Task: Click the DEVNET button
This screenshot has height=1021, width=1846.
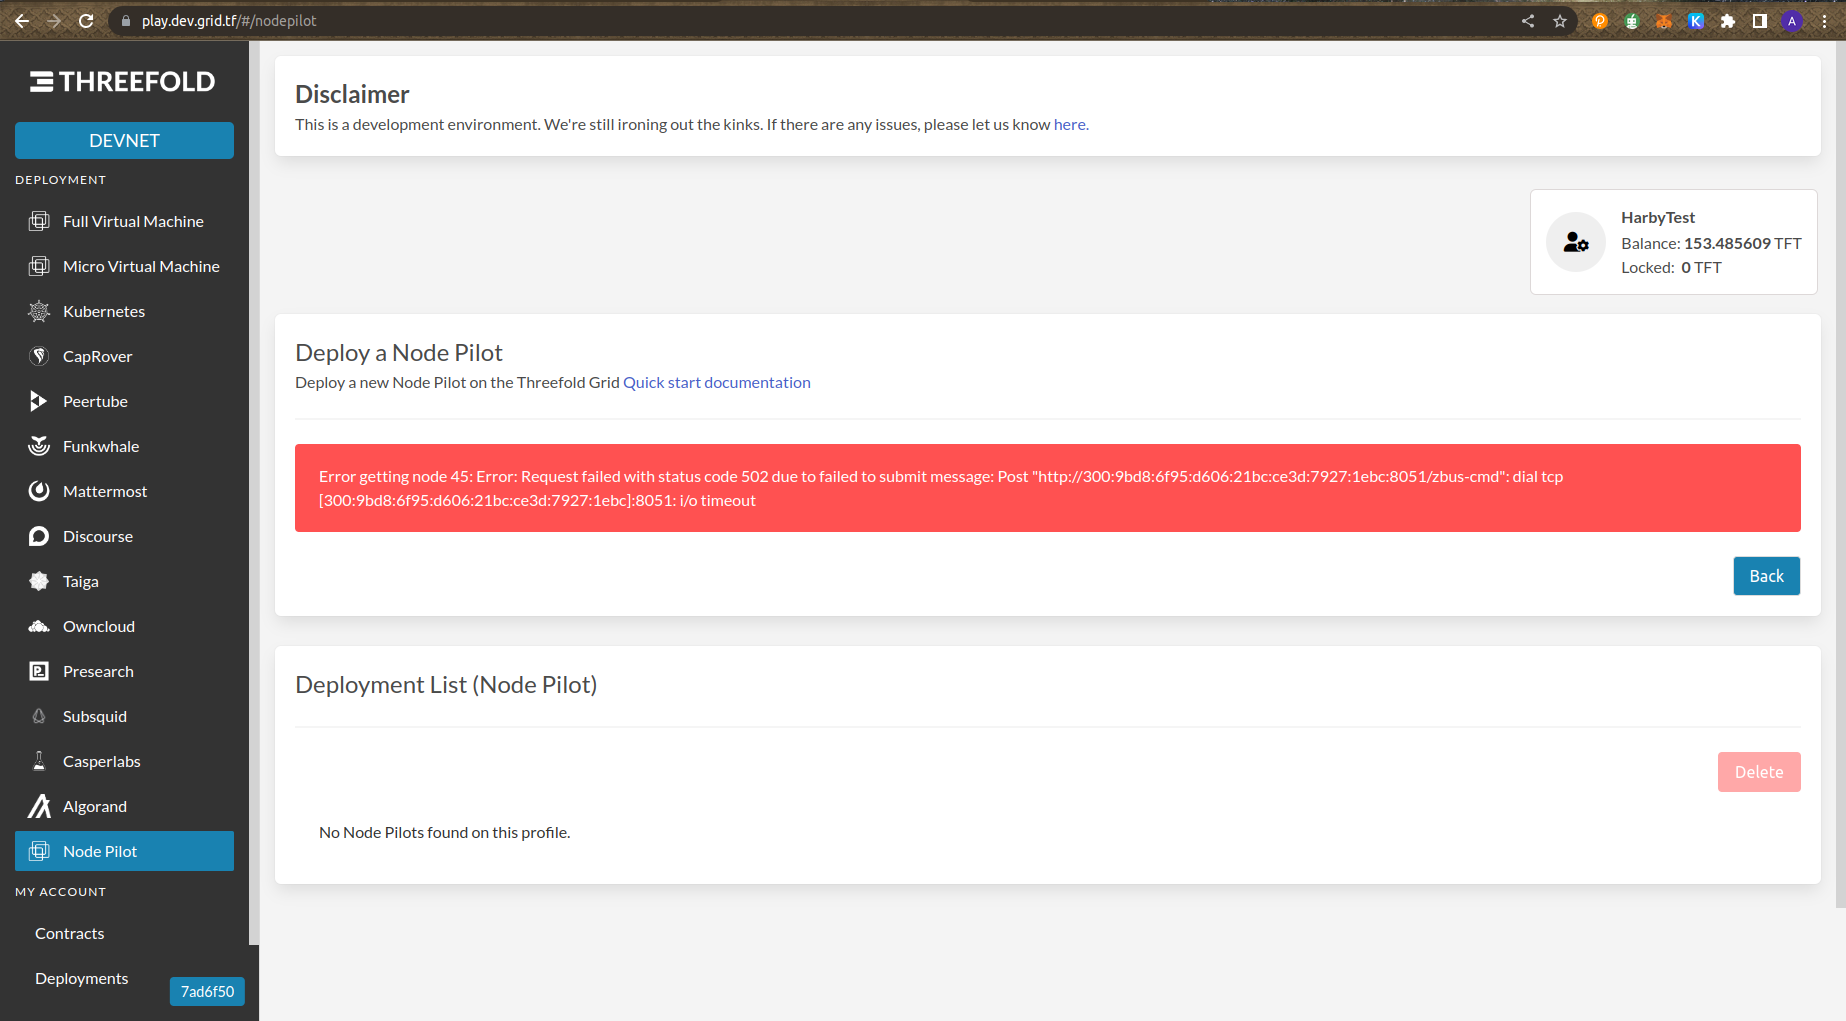Action: 124,140
